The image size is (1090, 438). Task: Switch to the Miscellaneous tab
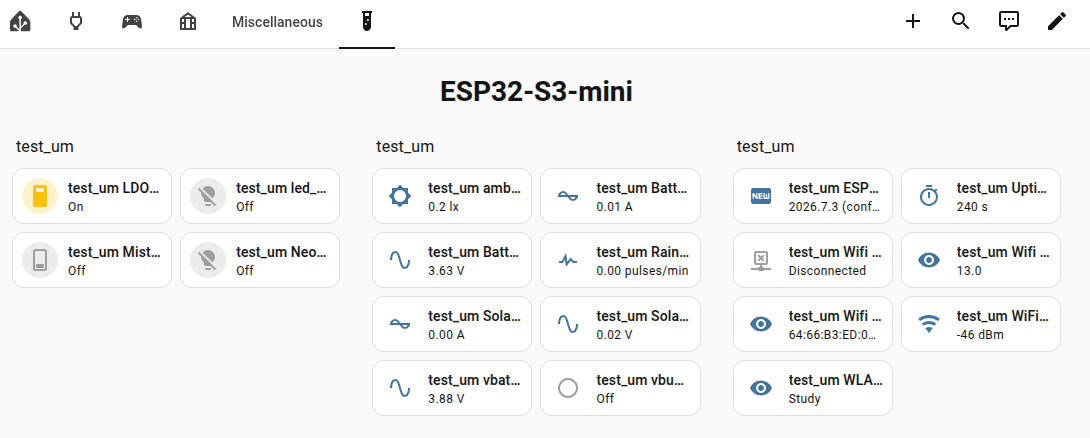[277, 22]
